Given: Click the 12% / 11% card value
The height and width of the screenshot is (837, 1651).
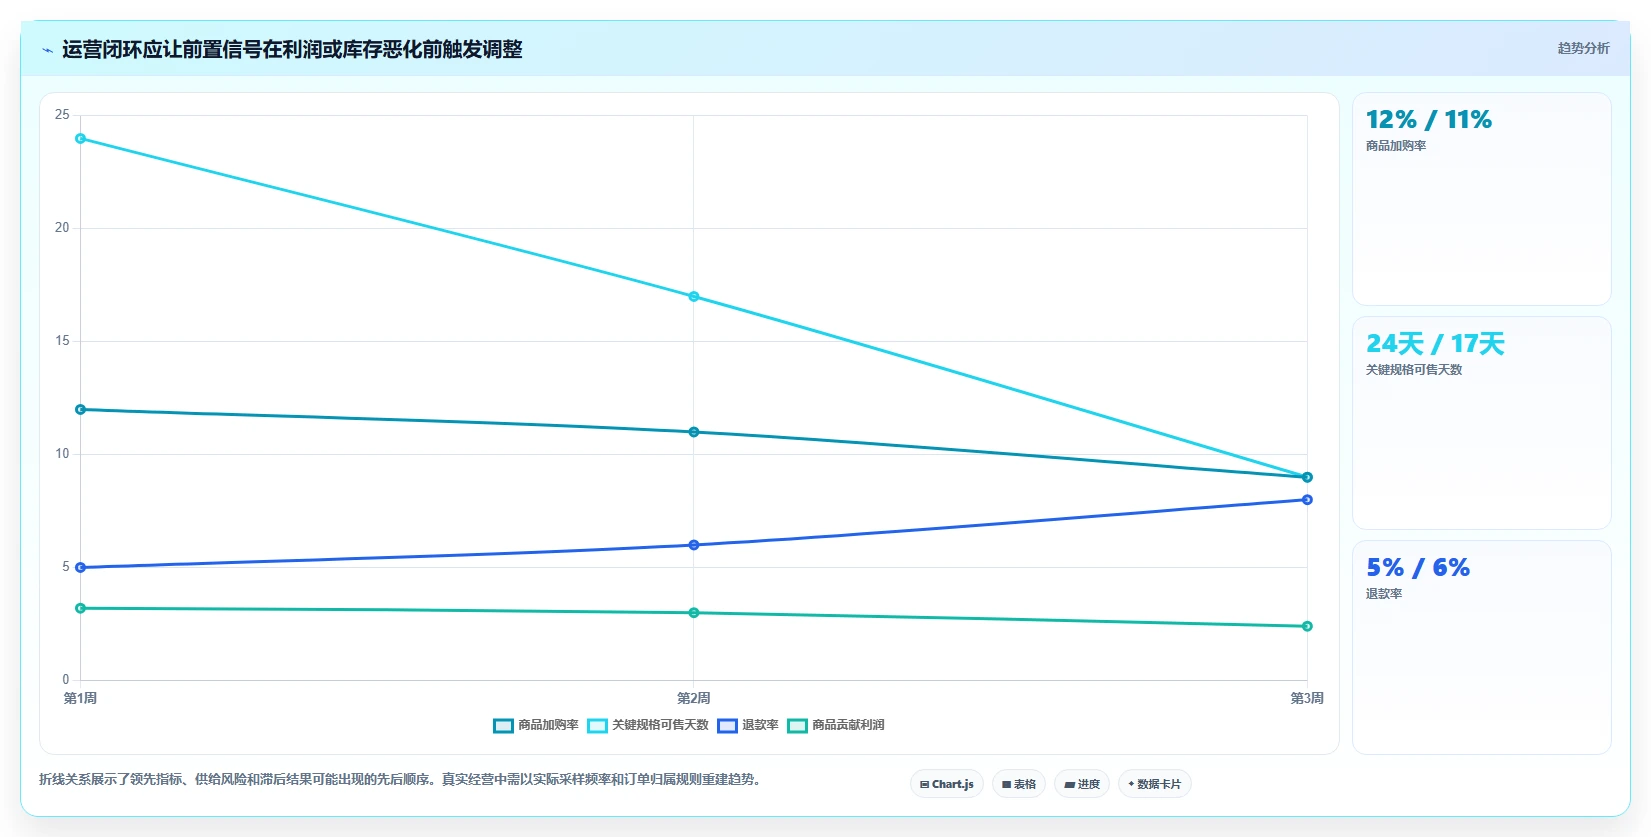Looking at the screenshot, I should (x=1429, y=120).
